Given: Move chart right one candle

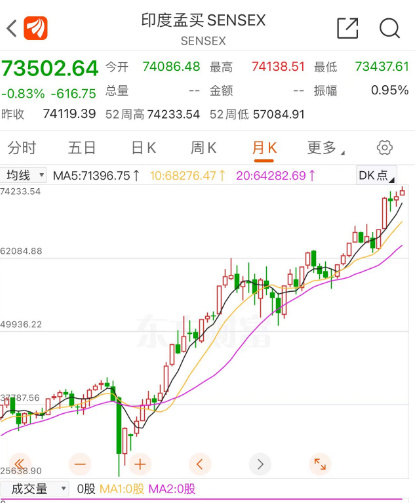Looking at the screenshot, I should point(260,464).
